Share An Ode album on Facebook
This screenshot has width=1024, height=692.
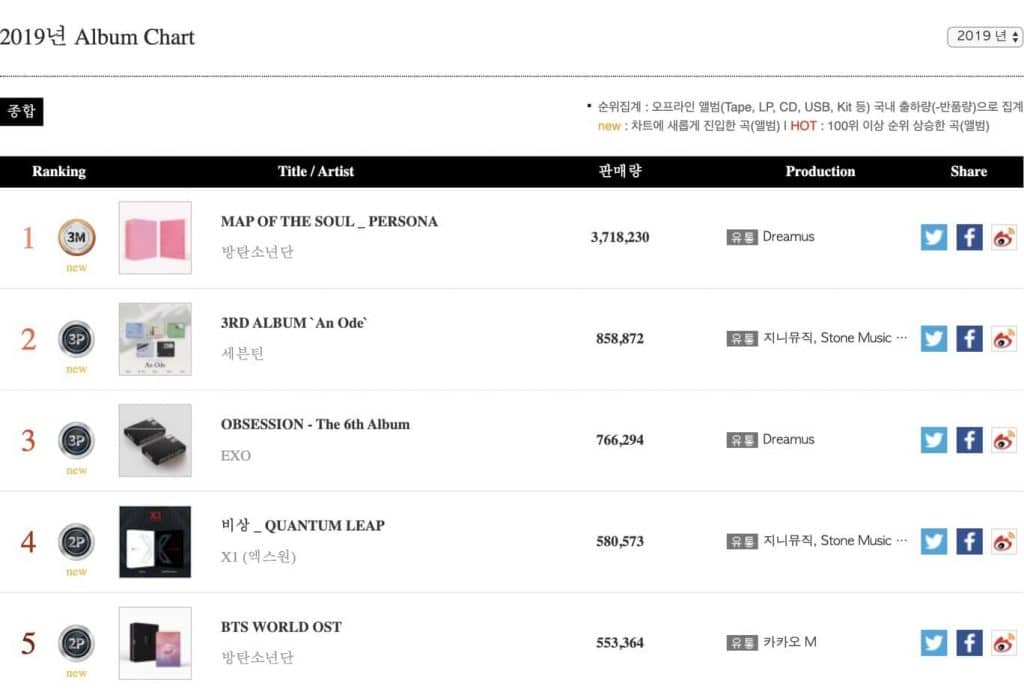click(969, 338)
